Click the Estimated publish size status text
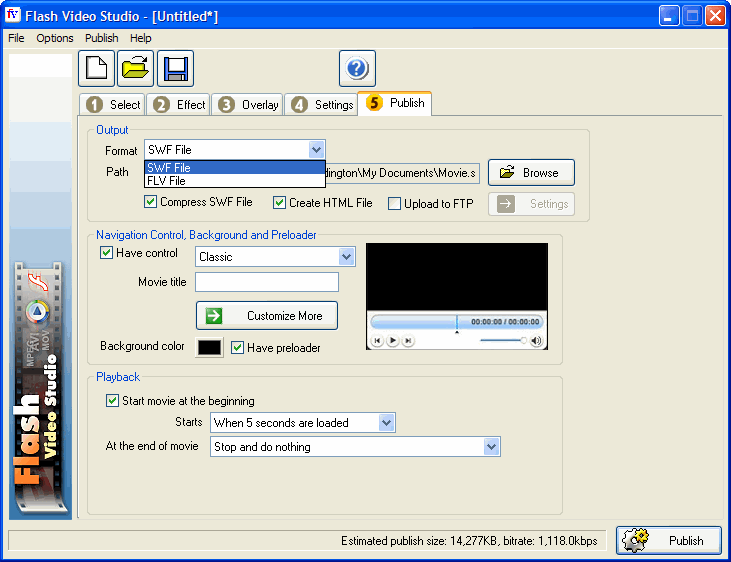 pyautogui.click(x=469, y=541)
